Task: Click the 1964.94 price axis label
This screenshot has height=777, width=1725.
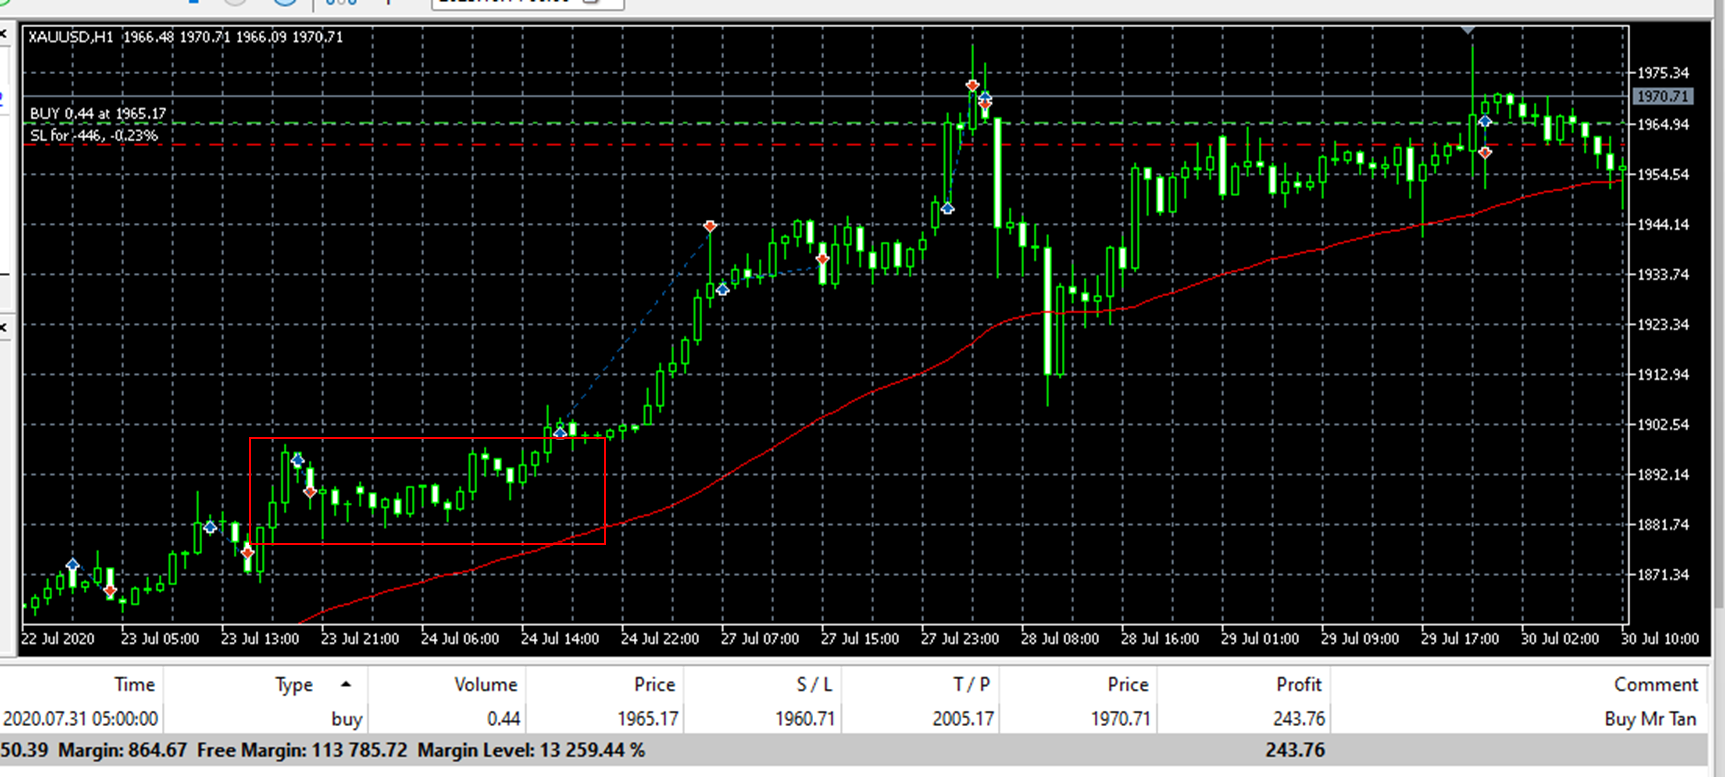Action: pos(1663,125)
